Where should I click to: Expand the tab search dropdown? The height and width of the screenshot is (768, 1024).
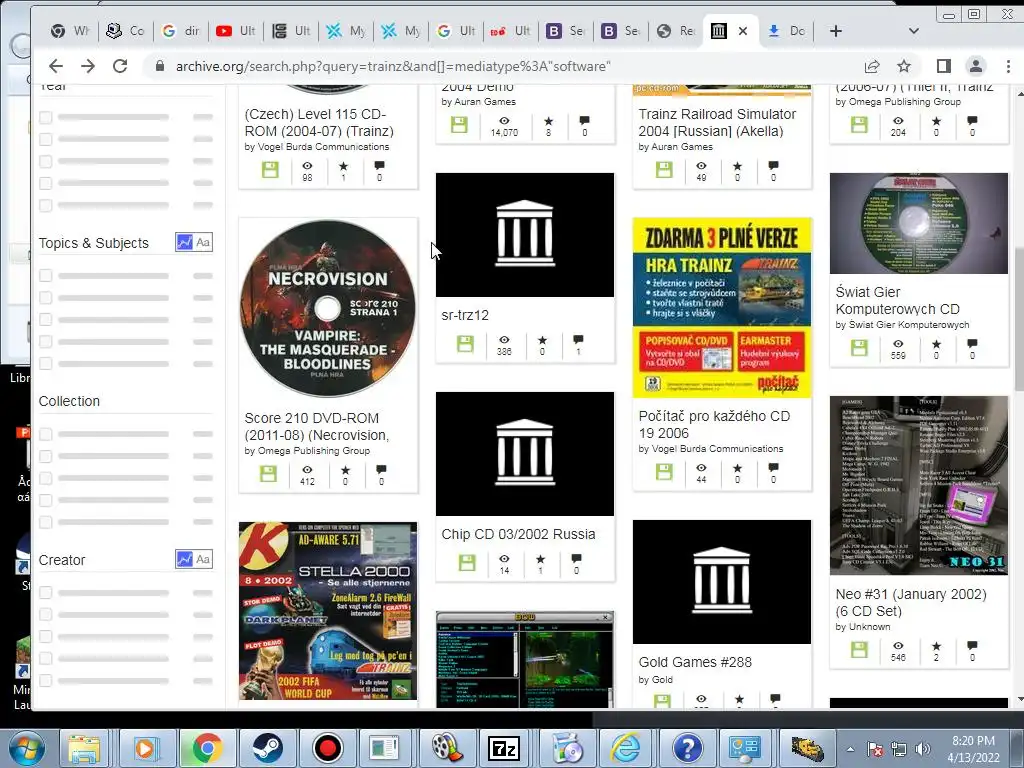pos(914,31)
